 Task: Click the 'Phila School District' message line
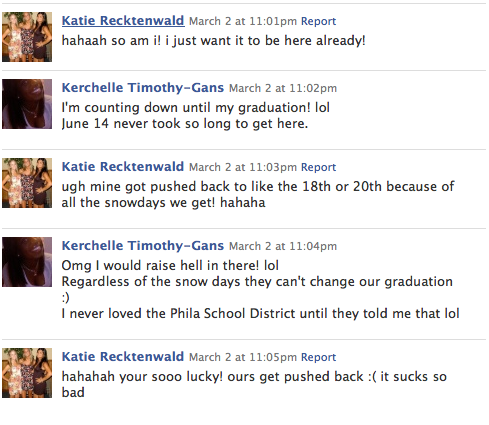(260, 314)
